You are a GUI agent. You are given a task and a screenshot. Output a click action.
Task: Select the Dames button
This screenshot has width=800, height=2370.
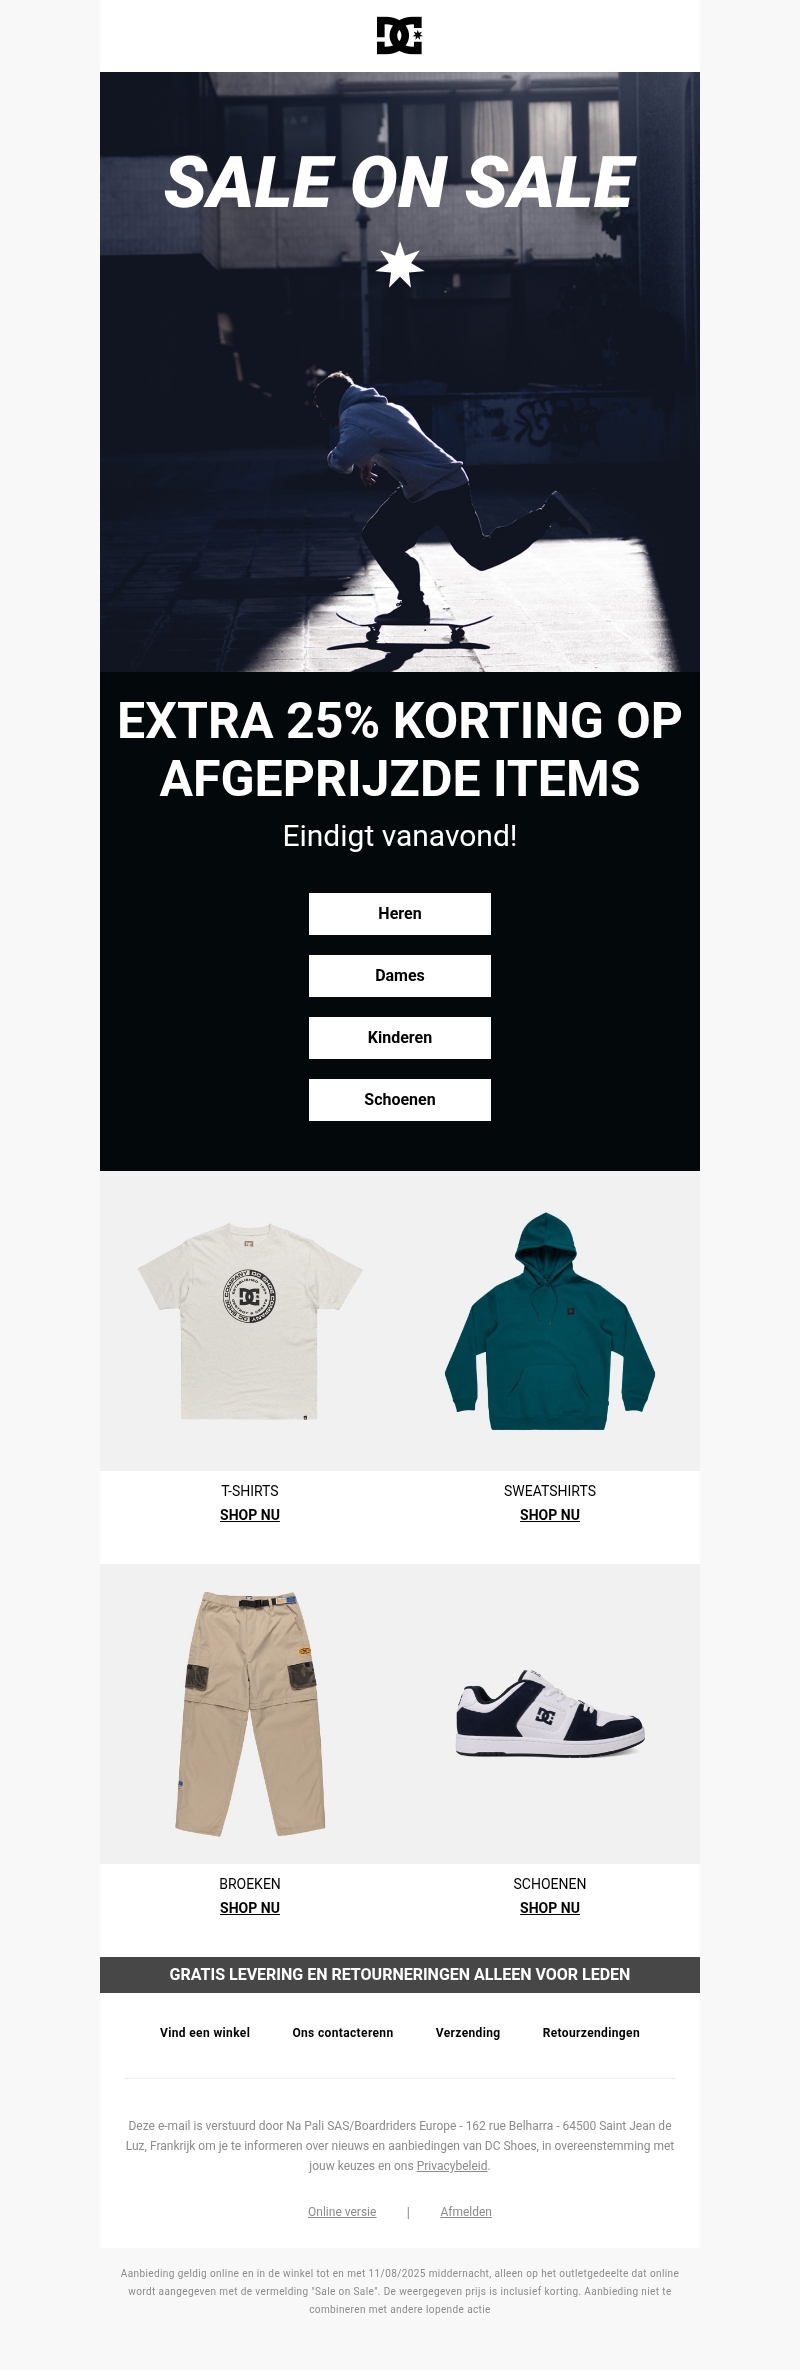(400, 976)
